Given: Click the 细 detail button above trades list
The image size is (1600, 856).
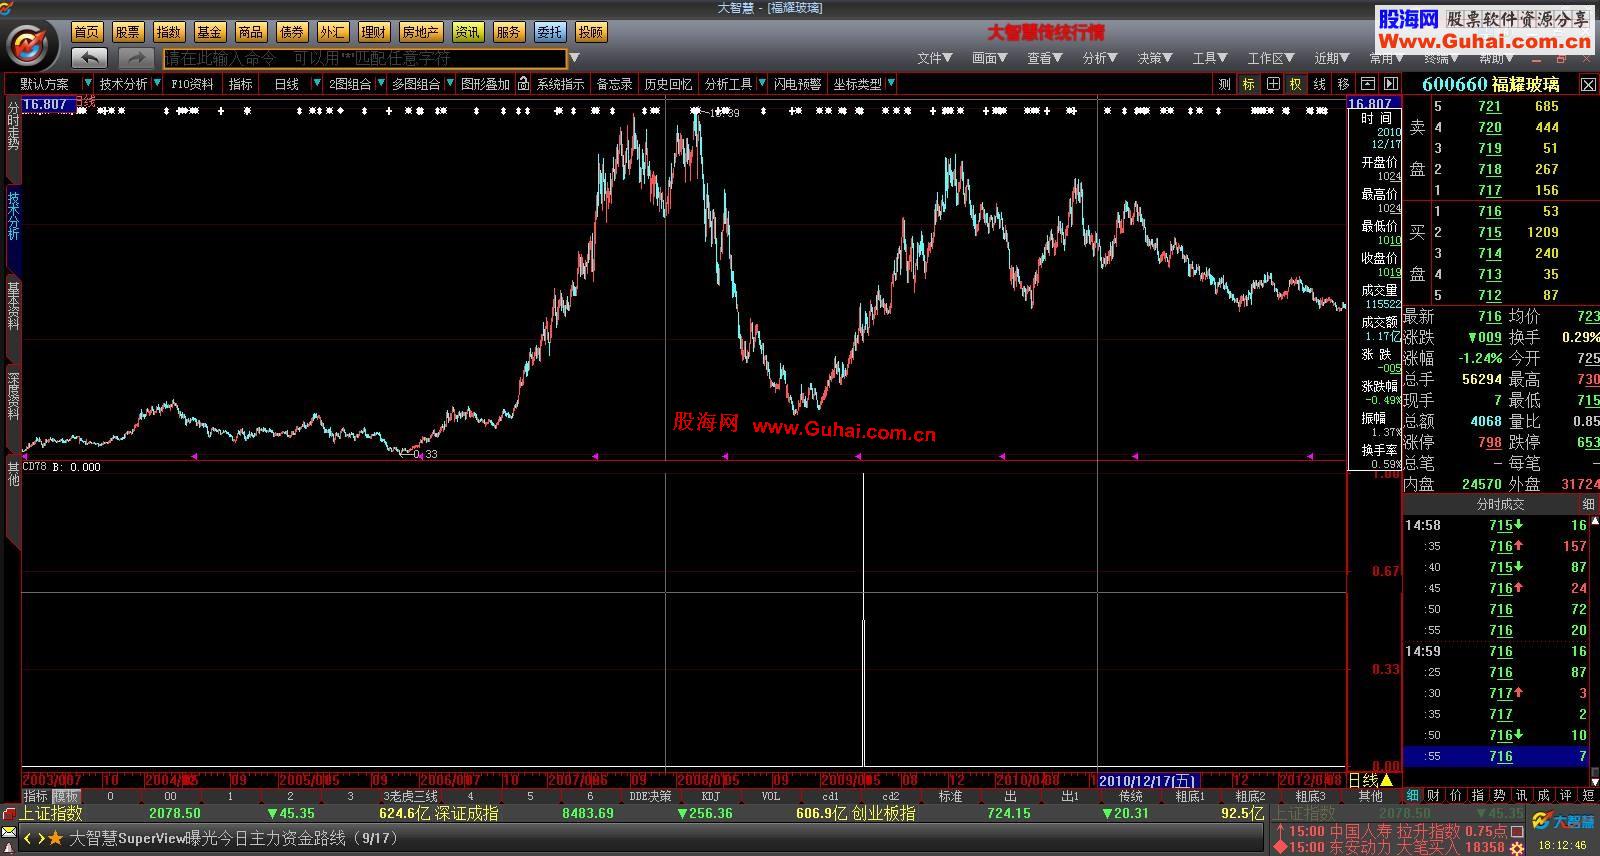Looking at the screenshot, I should click(x=1588, y=504).
